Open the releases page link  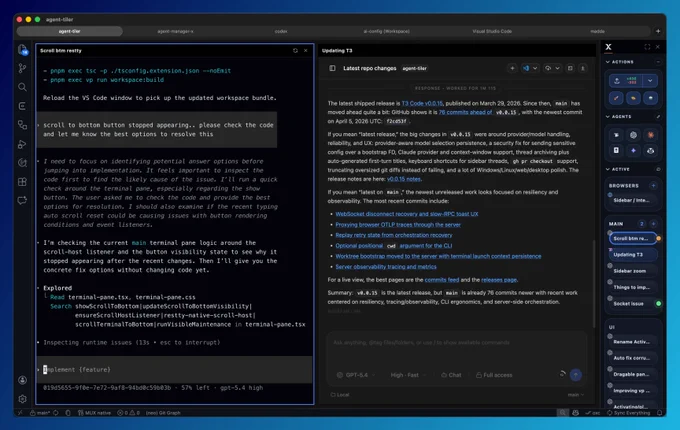(499, 280)
